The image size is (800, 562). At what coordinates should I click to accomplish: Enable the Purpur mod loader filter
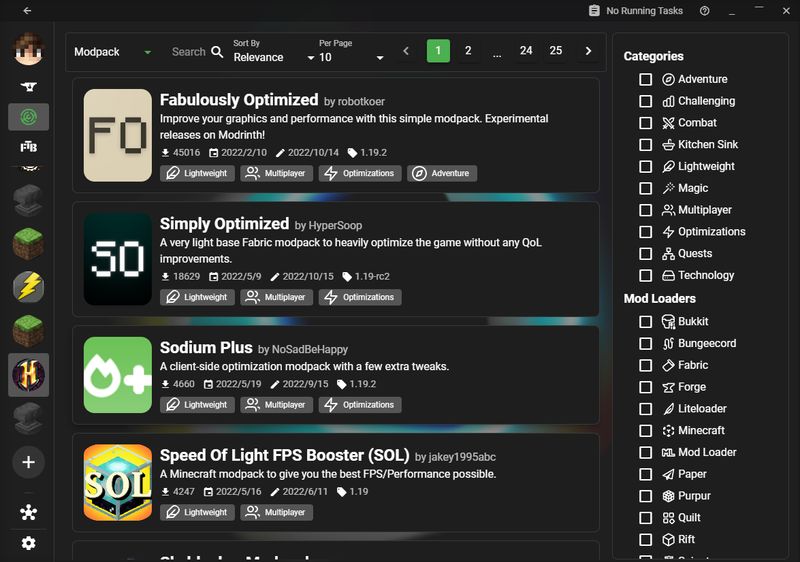(645, 496)
